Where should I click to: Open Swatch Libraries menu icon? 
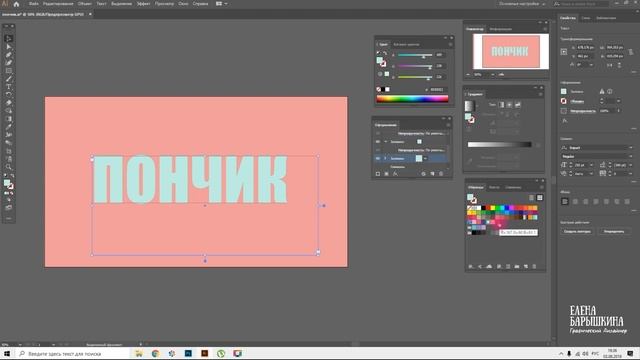point(471,267)
